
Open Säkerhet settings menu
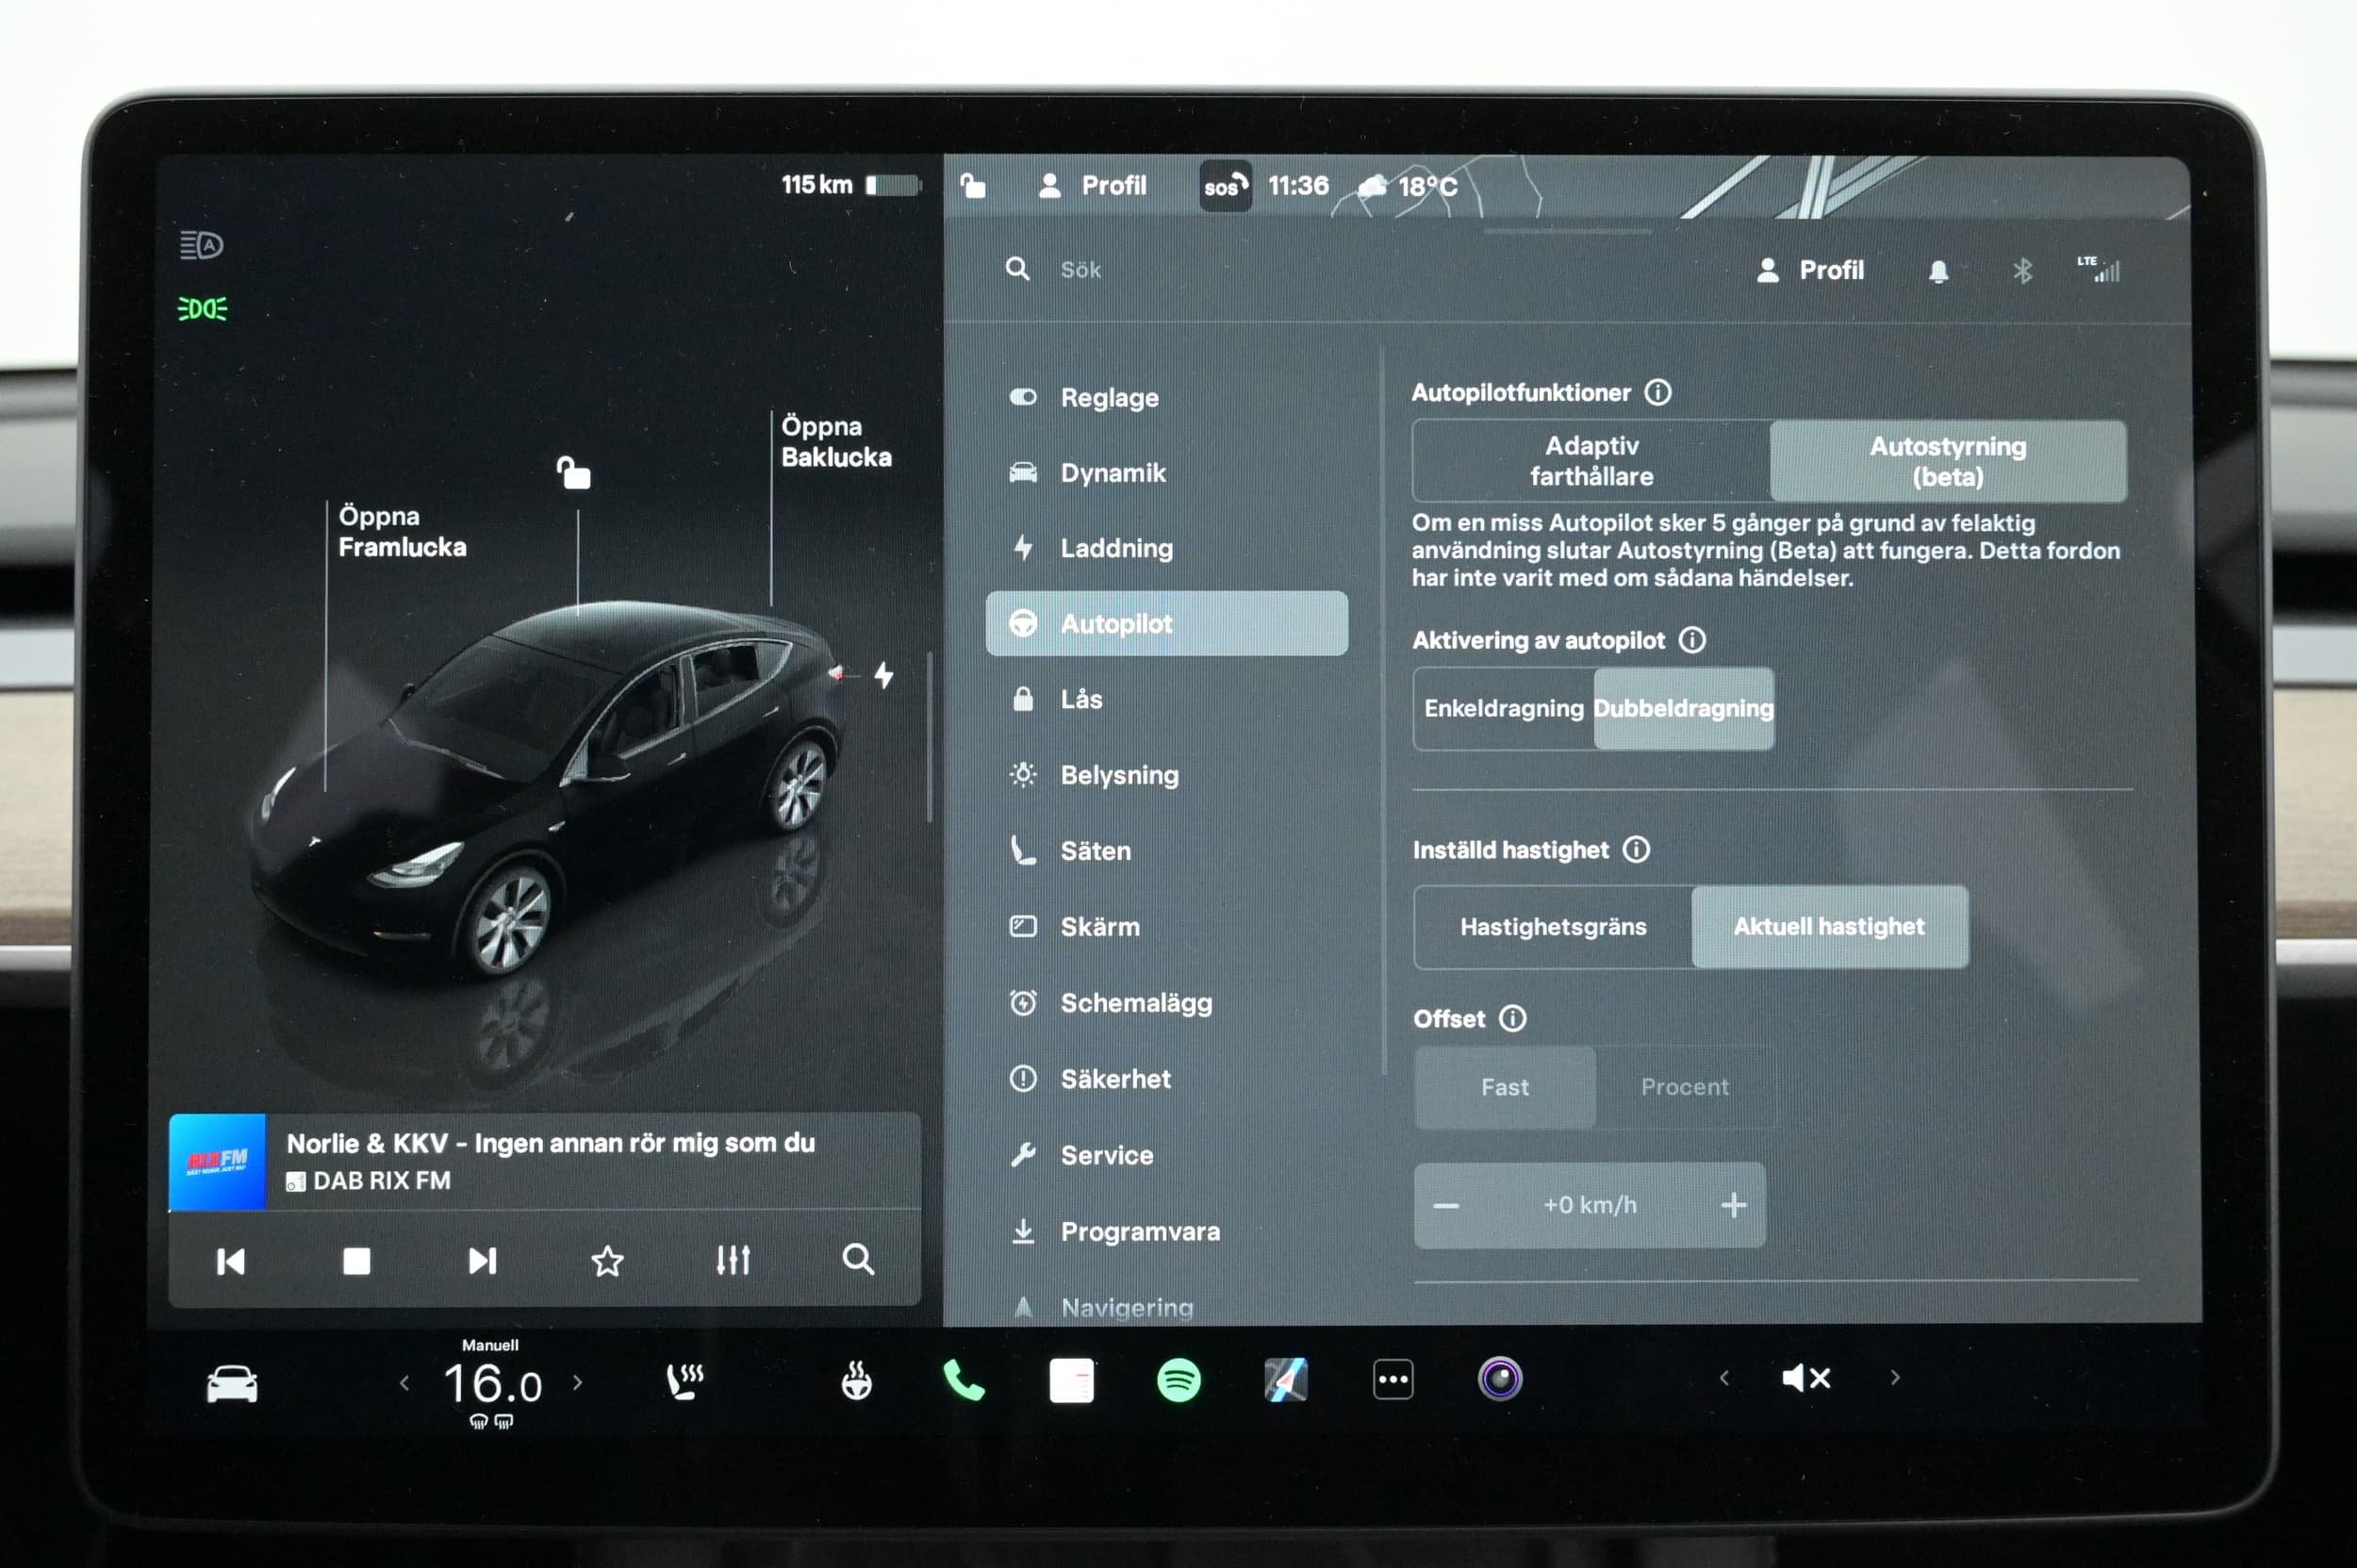pyautogui.click(x=1167, y=1079)
